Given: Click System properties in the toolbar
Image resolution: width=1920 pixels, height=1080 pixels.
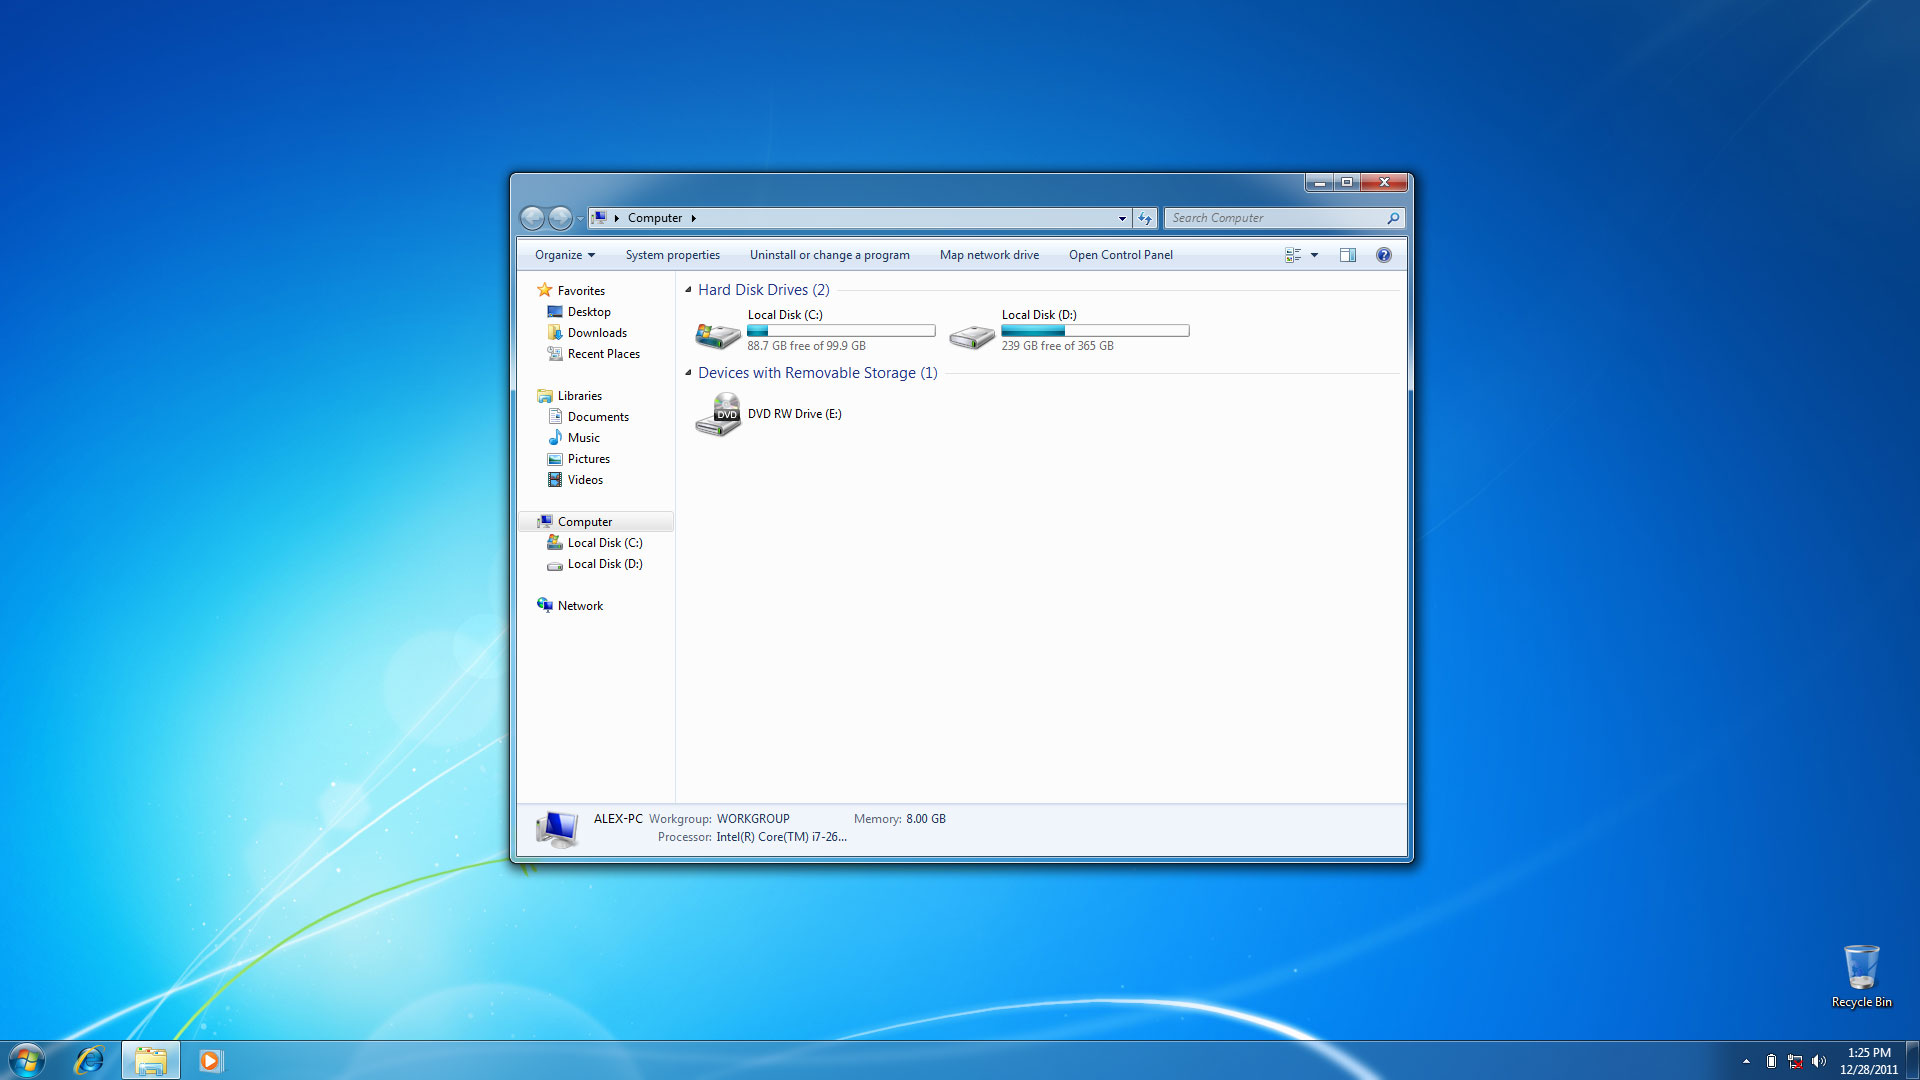Looking at the screenshot, I should pos(672,255).
